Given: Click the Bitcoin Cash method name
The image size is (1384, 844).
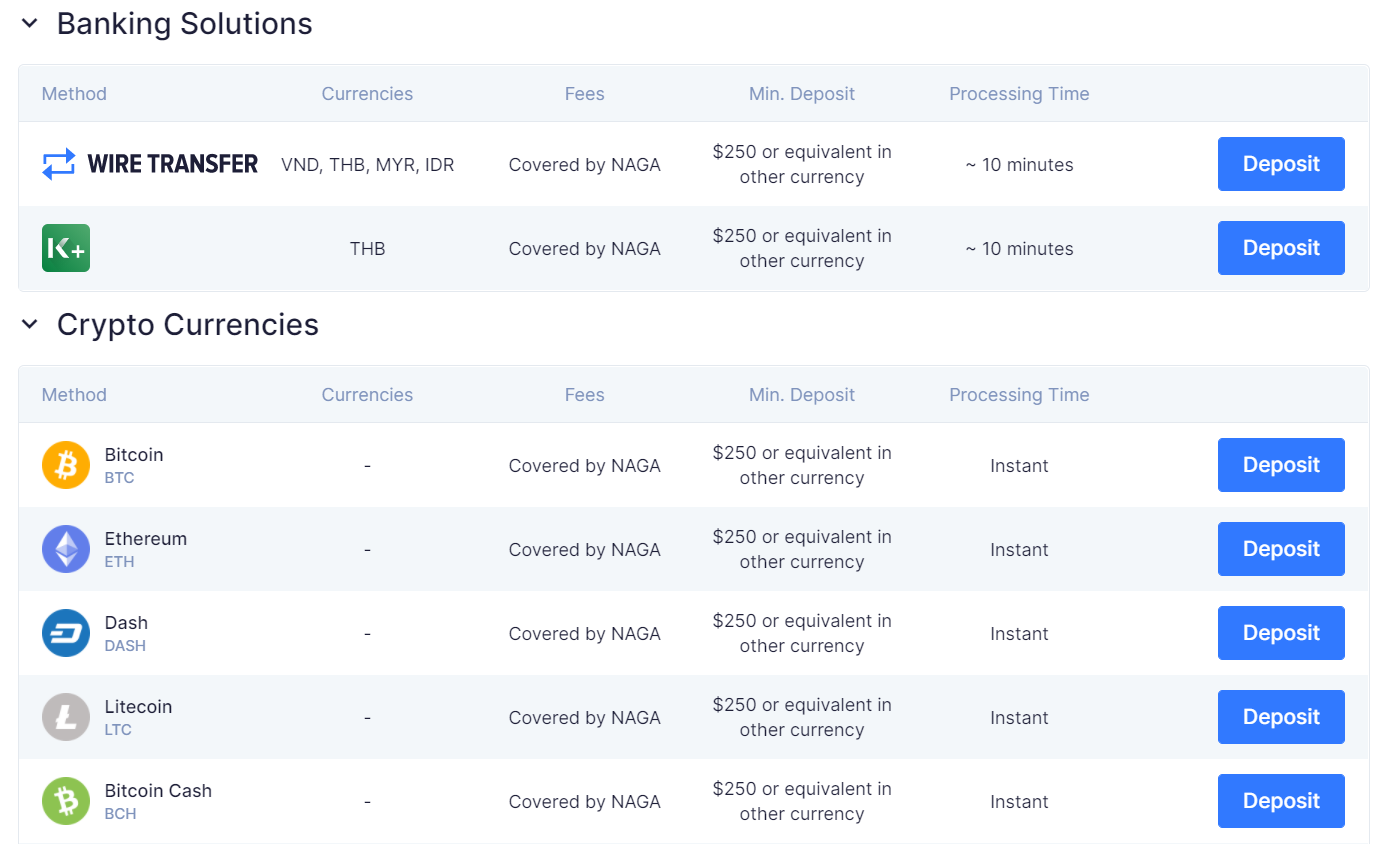Looking at the screenshot, I should coord(158,790).
